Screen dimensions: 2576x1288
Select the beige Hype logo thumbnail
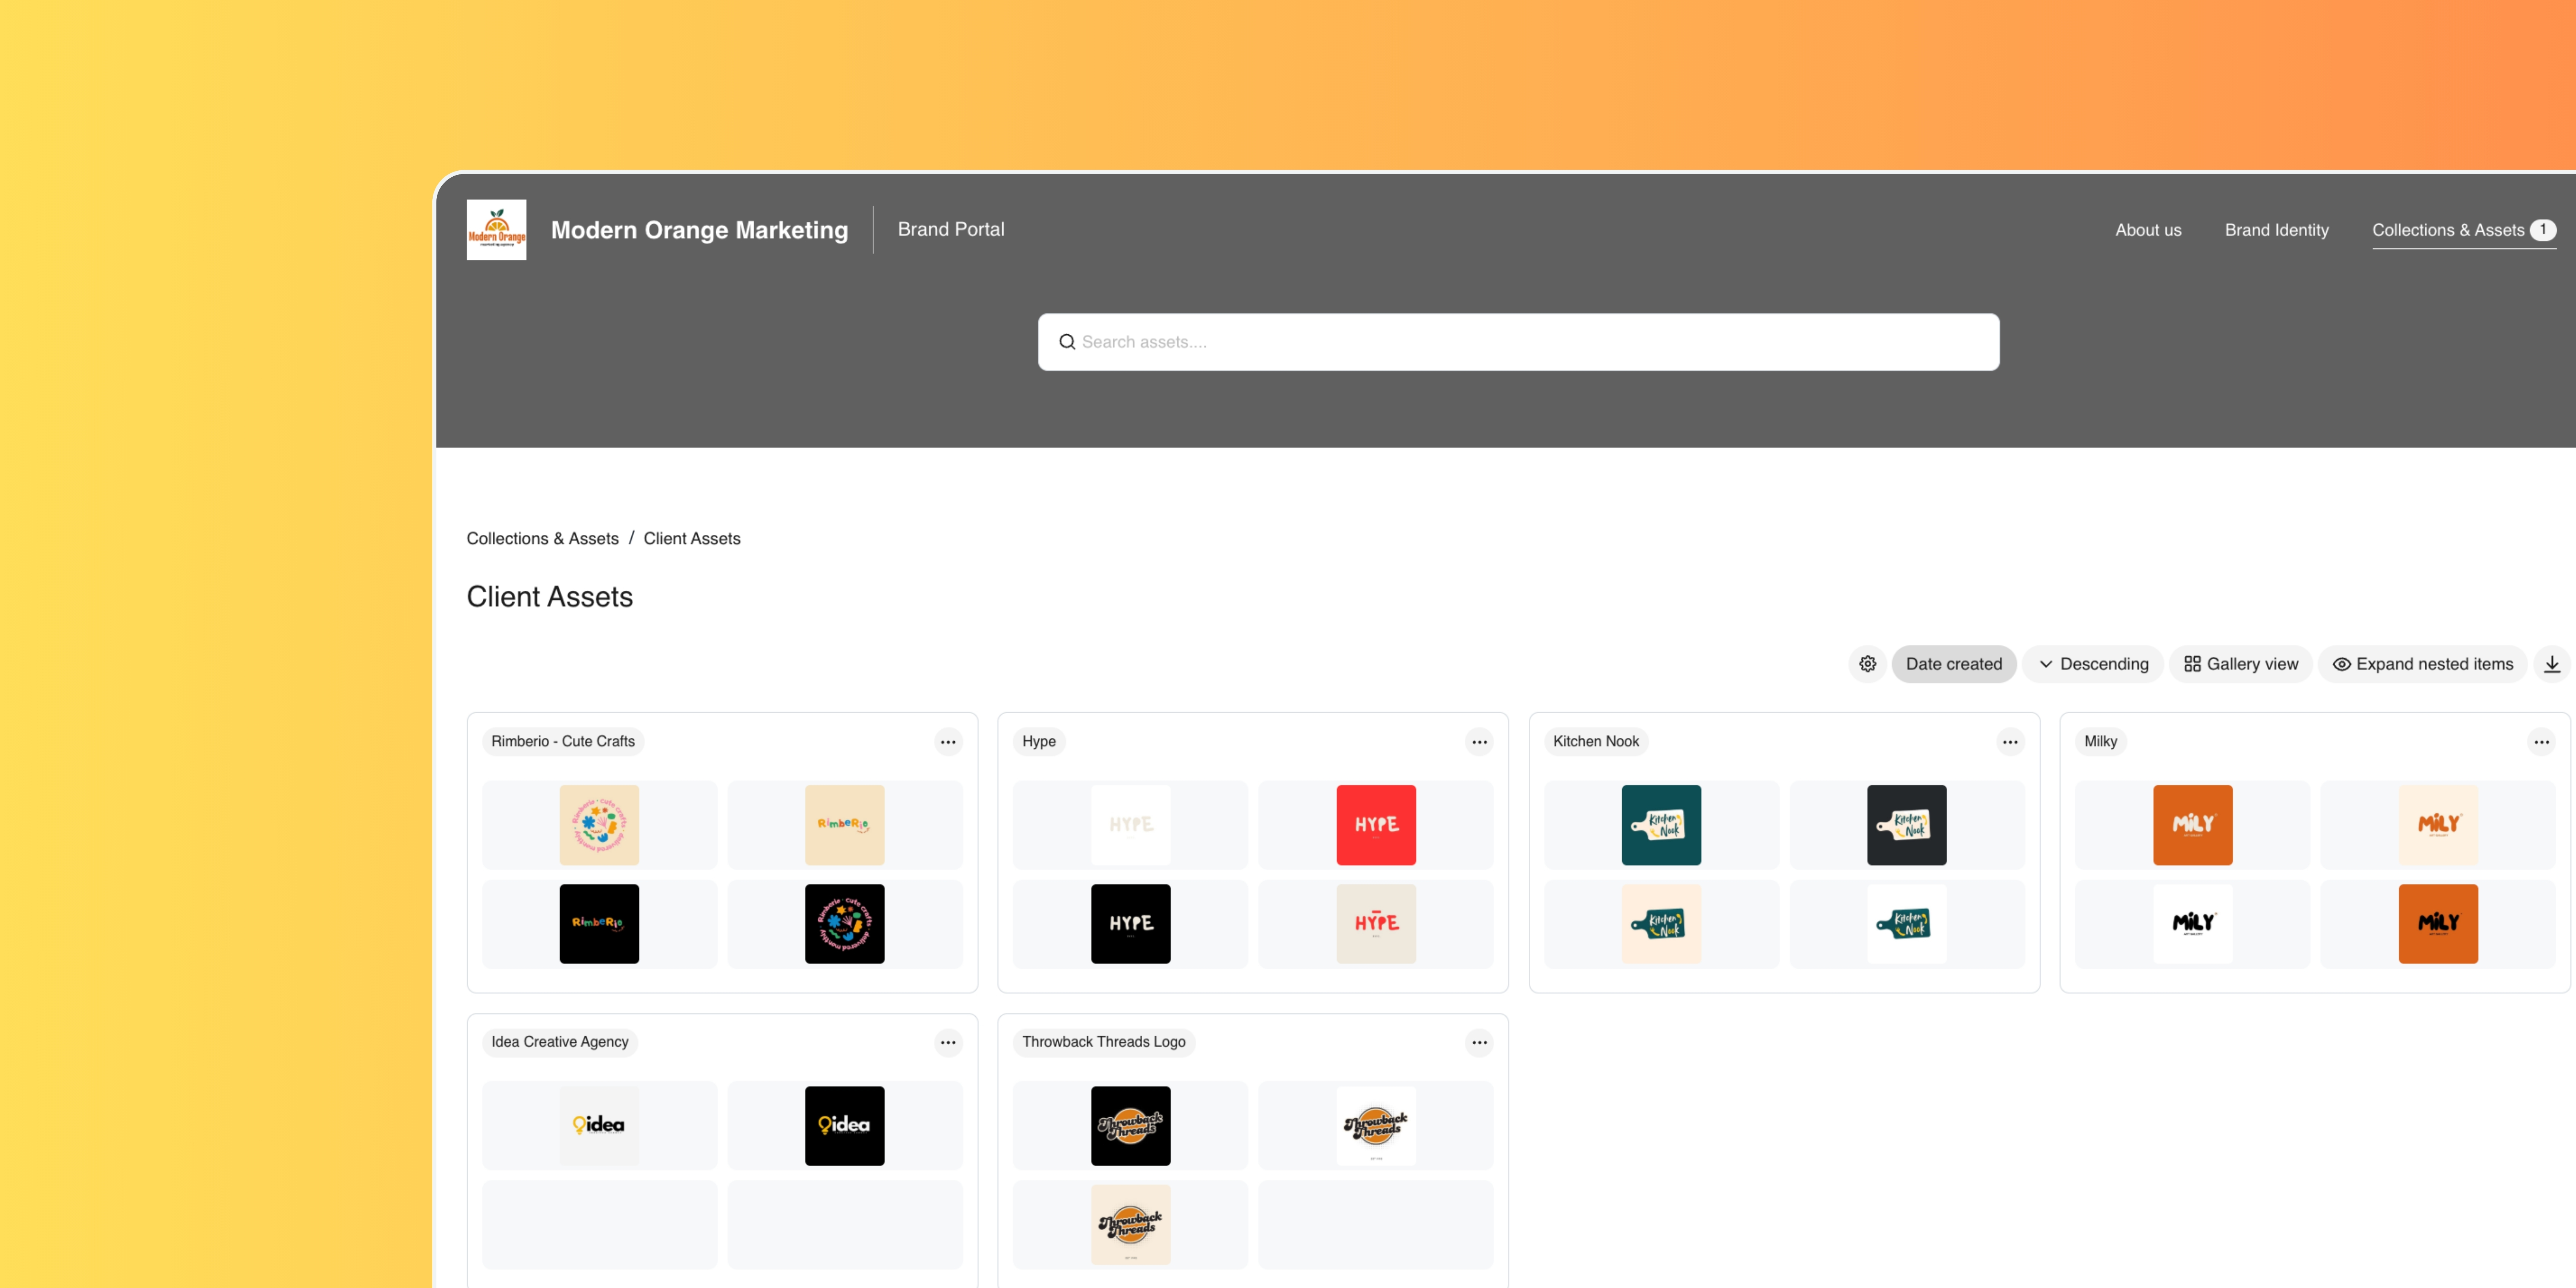point(1376,924)
